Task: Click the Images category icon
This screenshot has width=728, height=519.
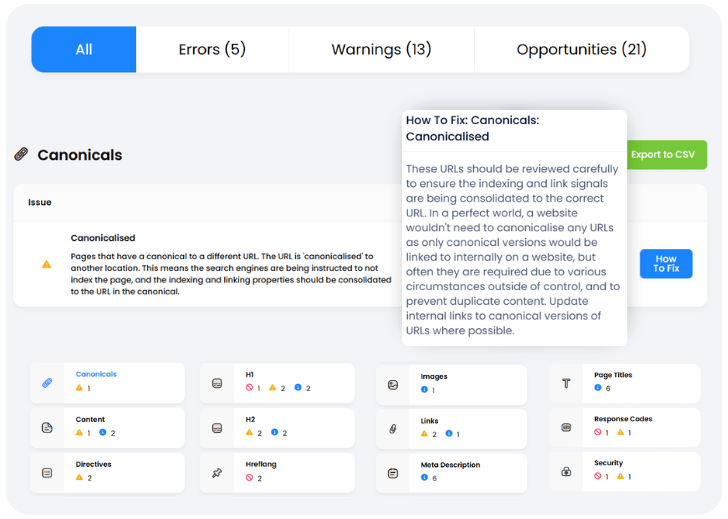Action: [x=393, y=384]
